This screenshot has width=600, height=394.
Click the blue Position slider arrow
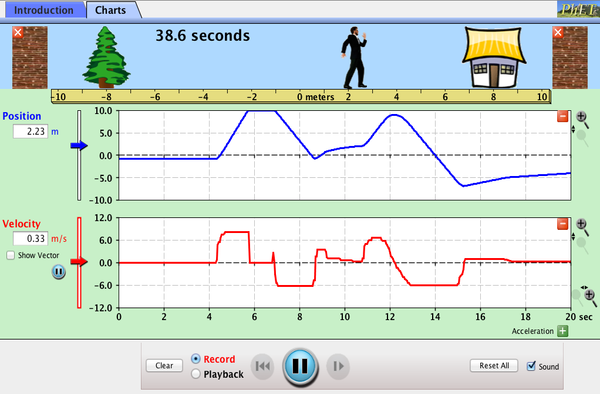point(79,145)
